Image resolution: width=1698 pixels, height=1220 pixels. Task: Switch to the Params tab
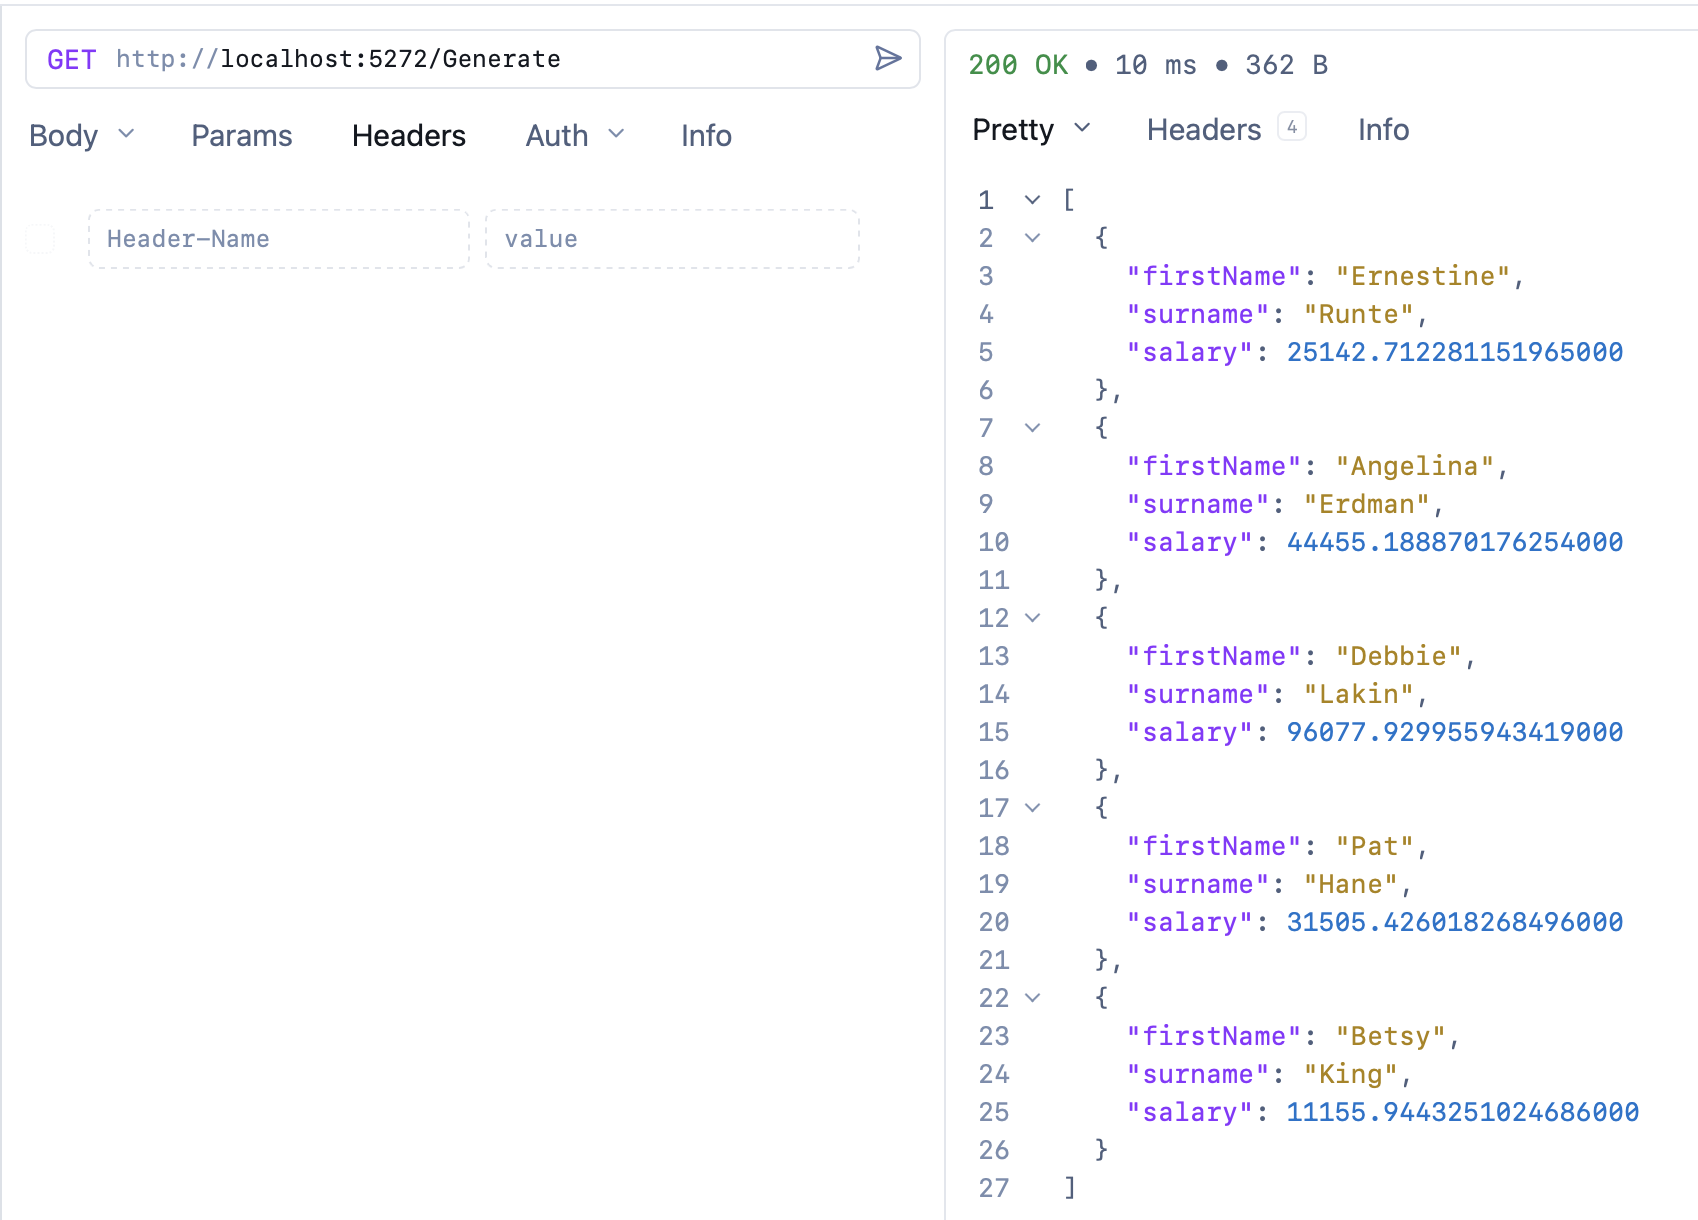pyautogui.click(x=241, y=135)
